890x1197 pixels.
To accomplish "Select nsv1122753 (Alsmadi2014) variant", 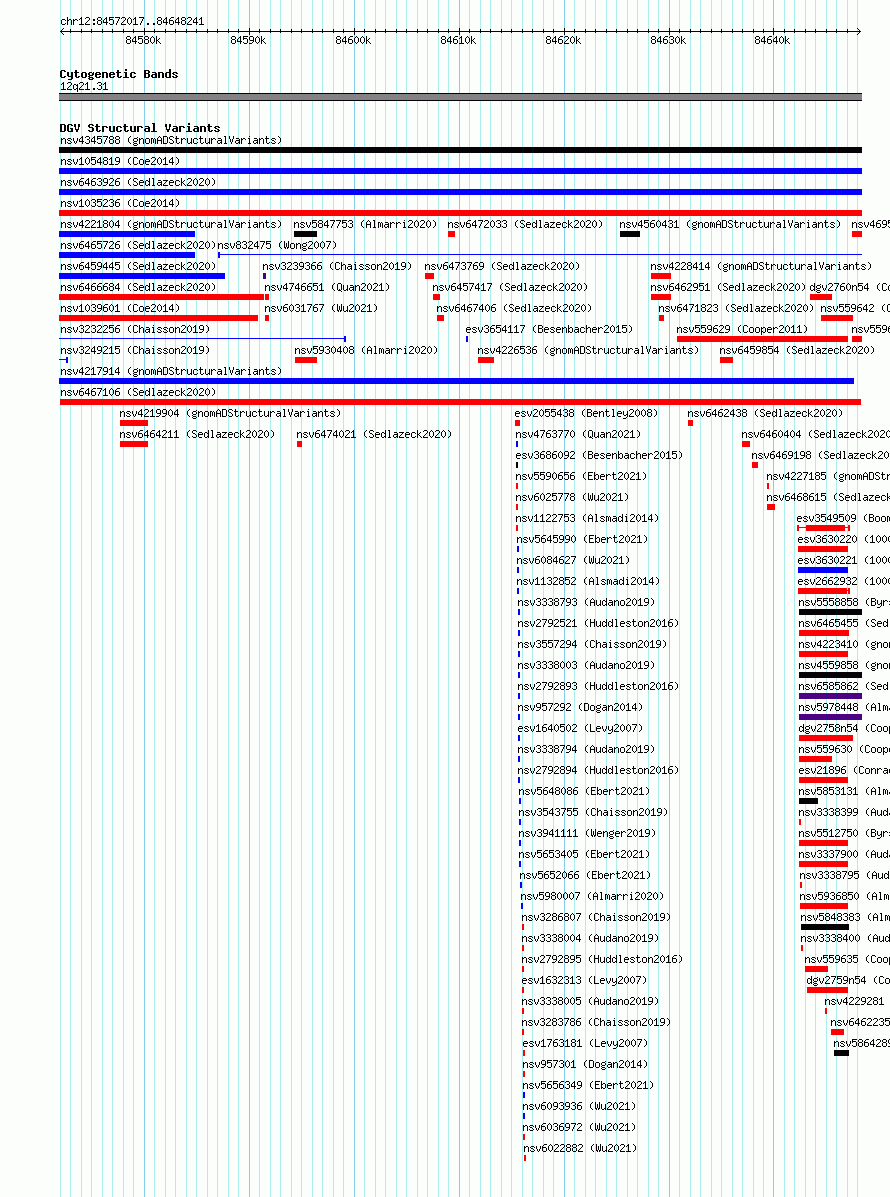I will 588,518.
